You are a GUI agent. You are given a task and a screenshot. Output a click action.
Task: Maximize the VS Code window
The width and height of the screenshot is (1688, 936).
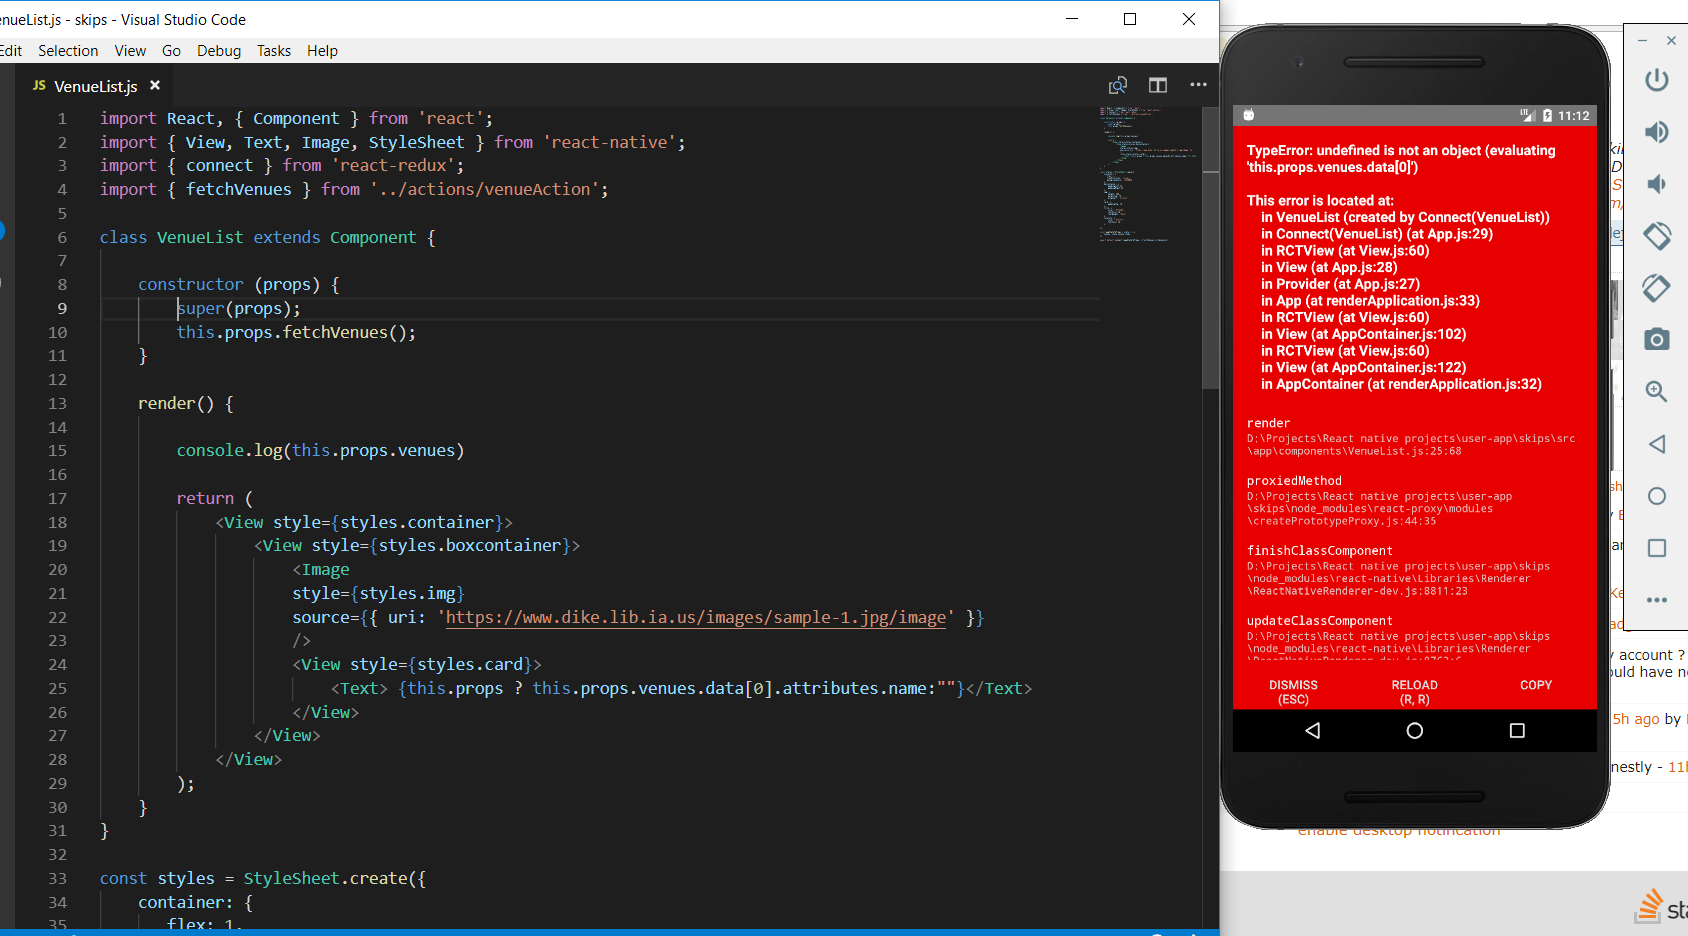pyautogui.click(x=1130, y=19)
